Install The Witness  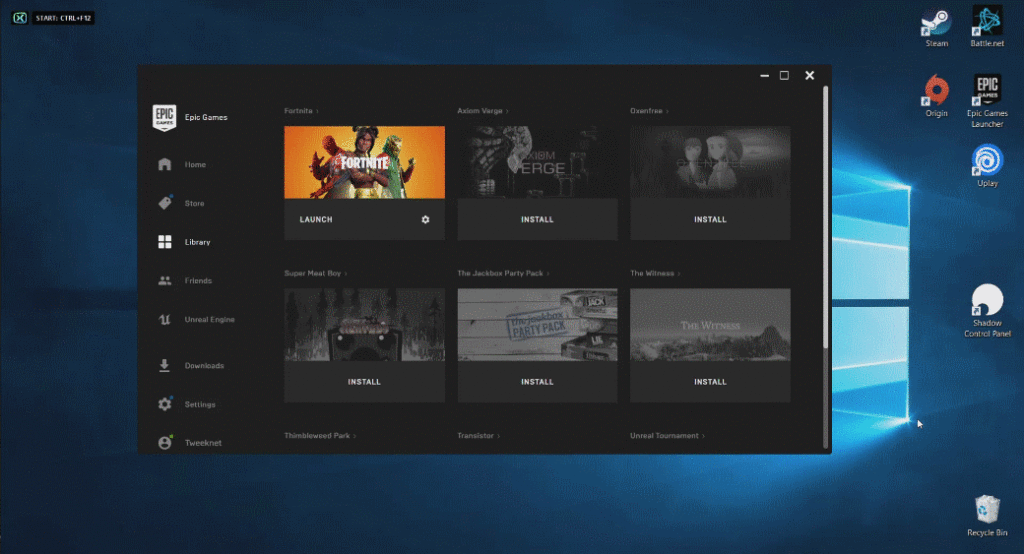(x=710, y=382)
